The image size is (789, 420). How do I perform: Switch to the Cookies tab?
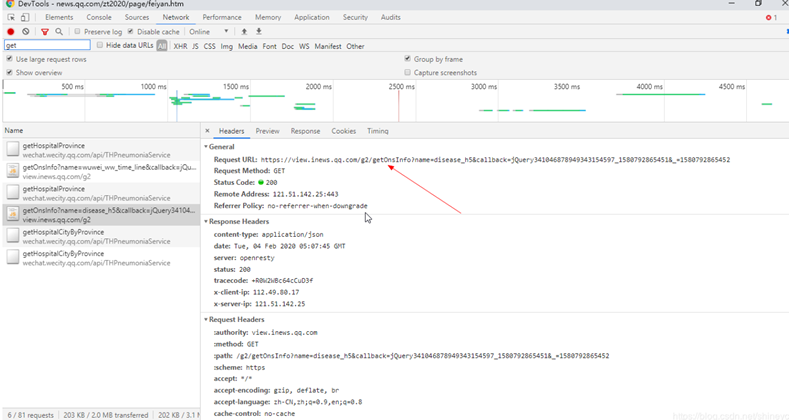point(344,131)
